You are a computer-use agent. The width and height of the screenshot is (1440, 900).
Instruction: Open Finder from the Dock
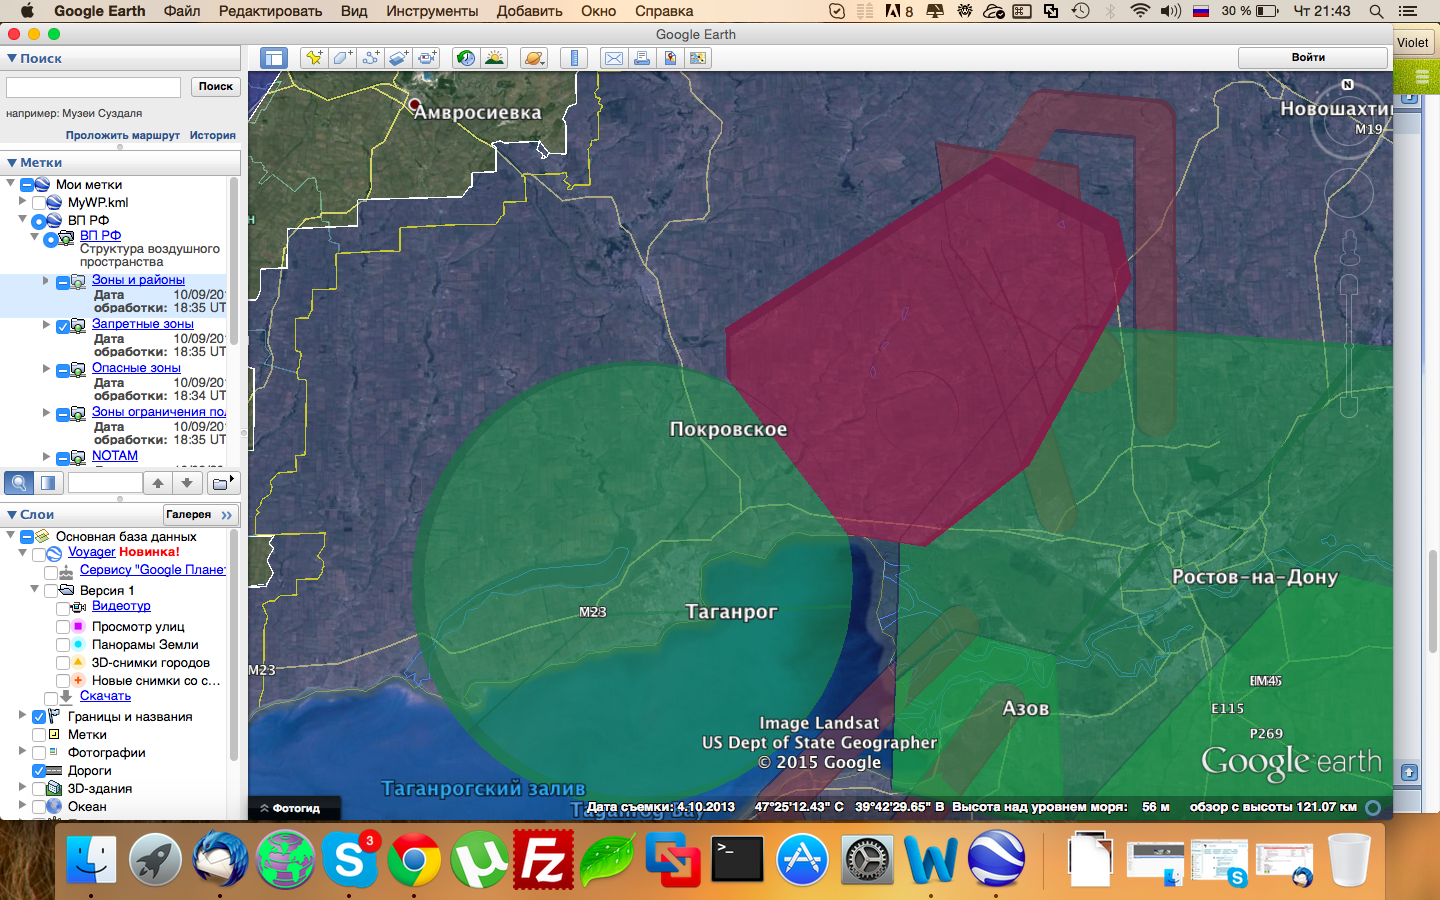[x=92, y=859]
